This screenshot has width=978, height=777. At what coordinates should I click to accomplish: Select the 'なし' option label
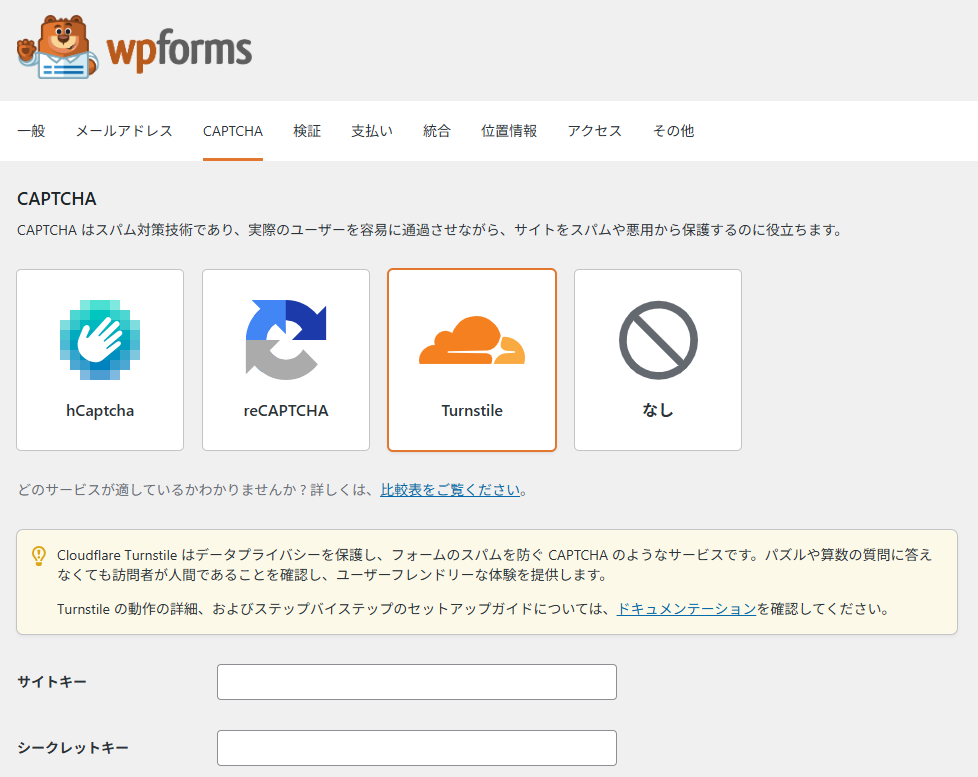click(658, 410)
